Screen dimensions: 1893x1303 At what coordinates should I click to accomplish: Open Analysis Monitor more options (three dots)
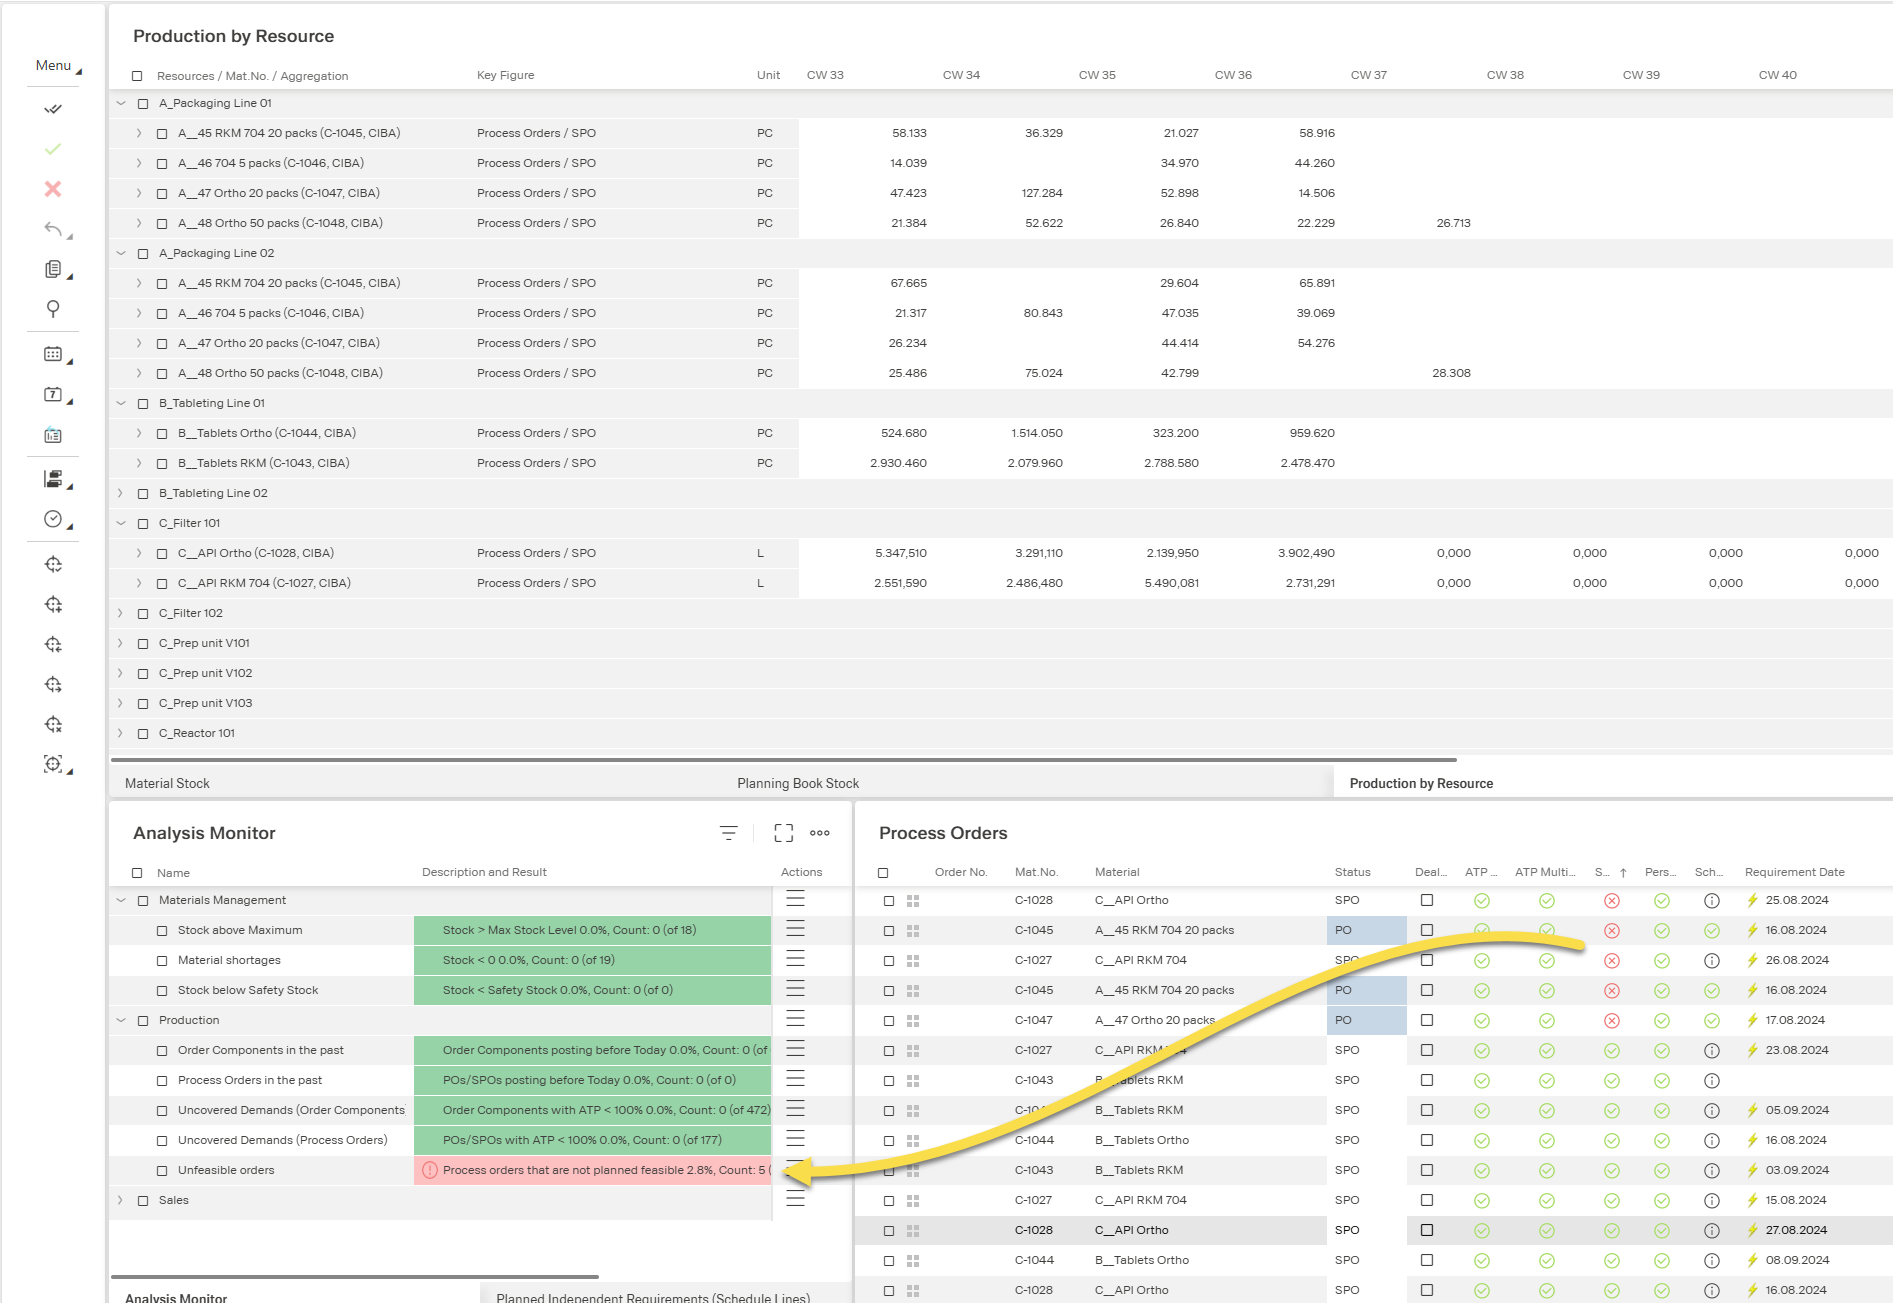(x=820, y=833)
